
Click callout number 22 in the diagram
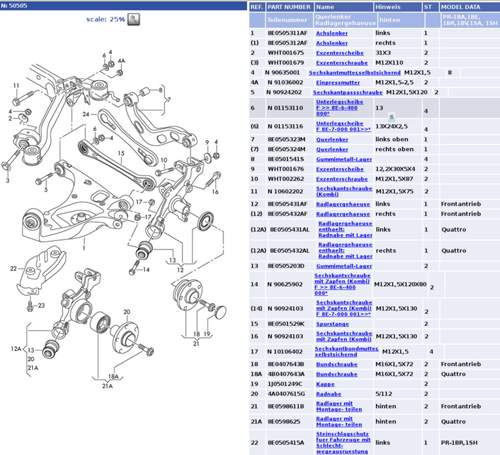tap(13, 269)
